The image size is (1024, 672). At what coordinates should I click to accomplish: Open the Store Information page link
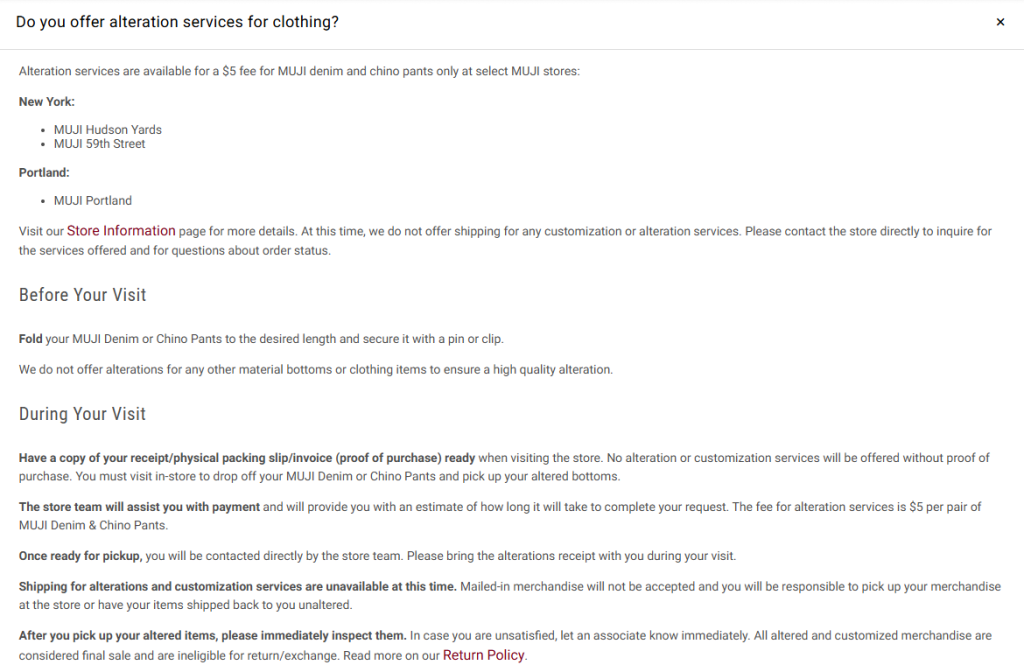tap(121, 231)
